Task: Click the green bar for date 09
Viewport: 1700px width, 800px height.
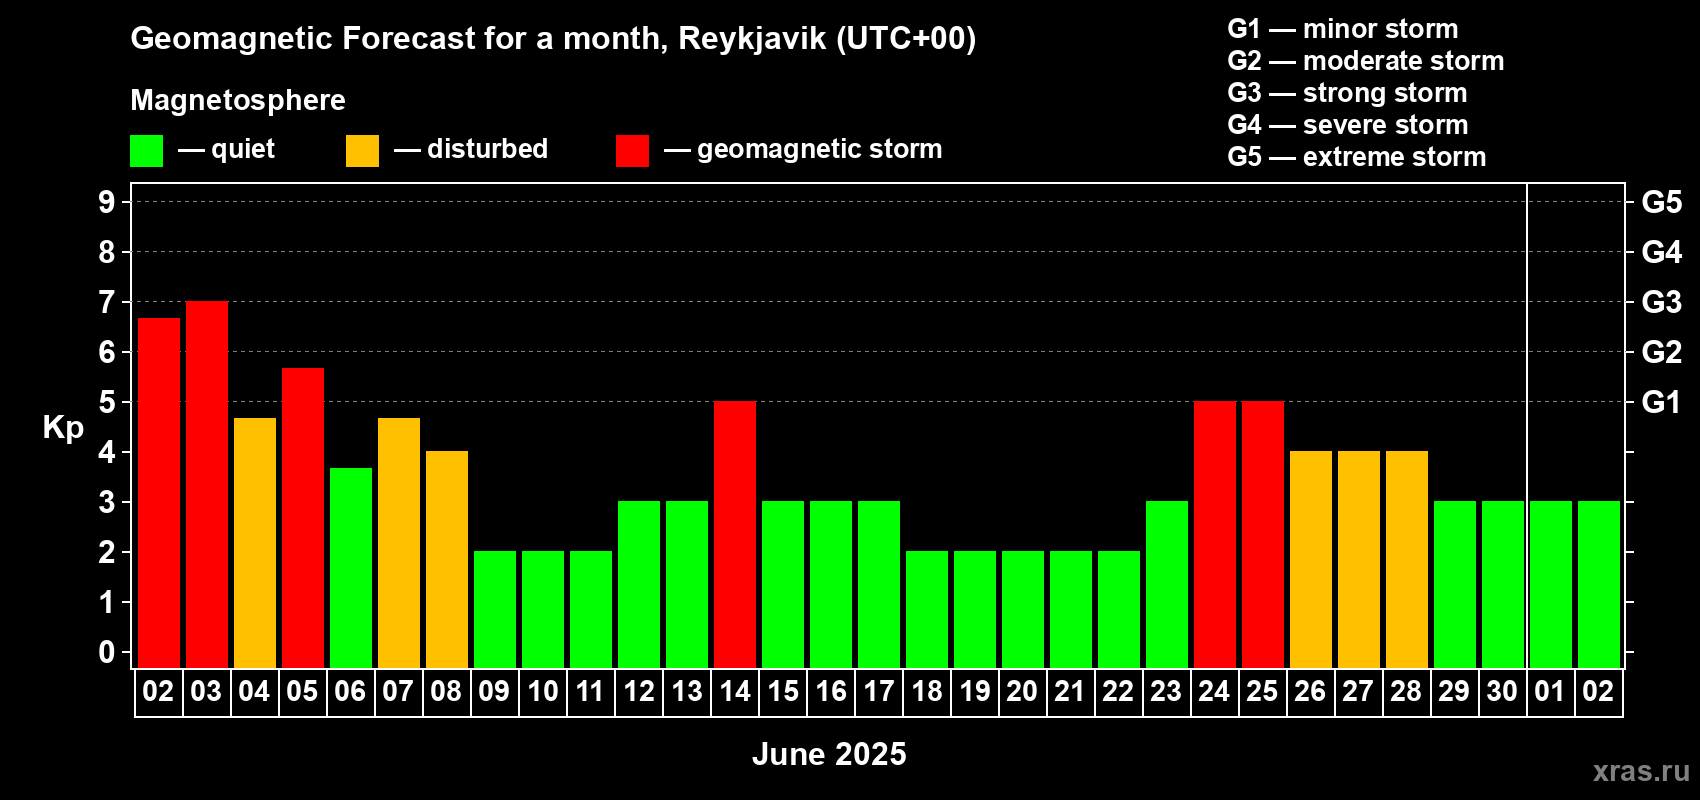Action: (x=495, y=610)
